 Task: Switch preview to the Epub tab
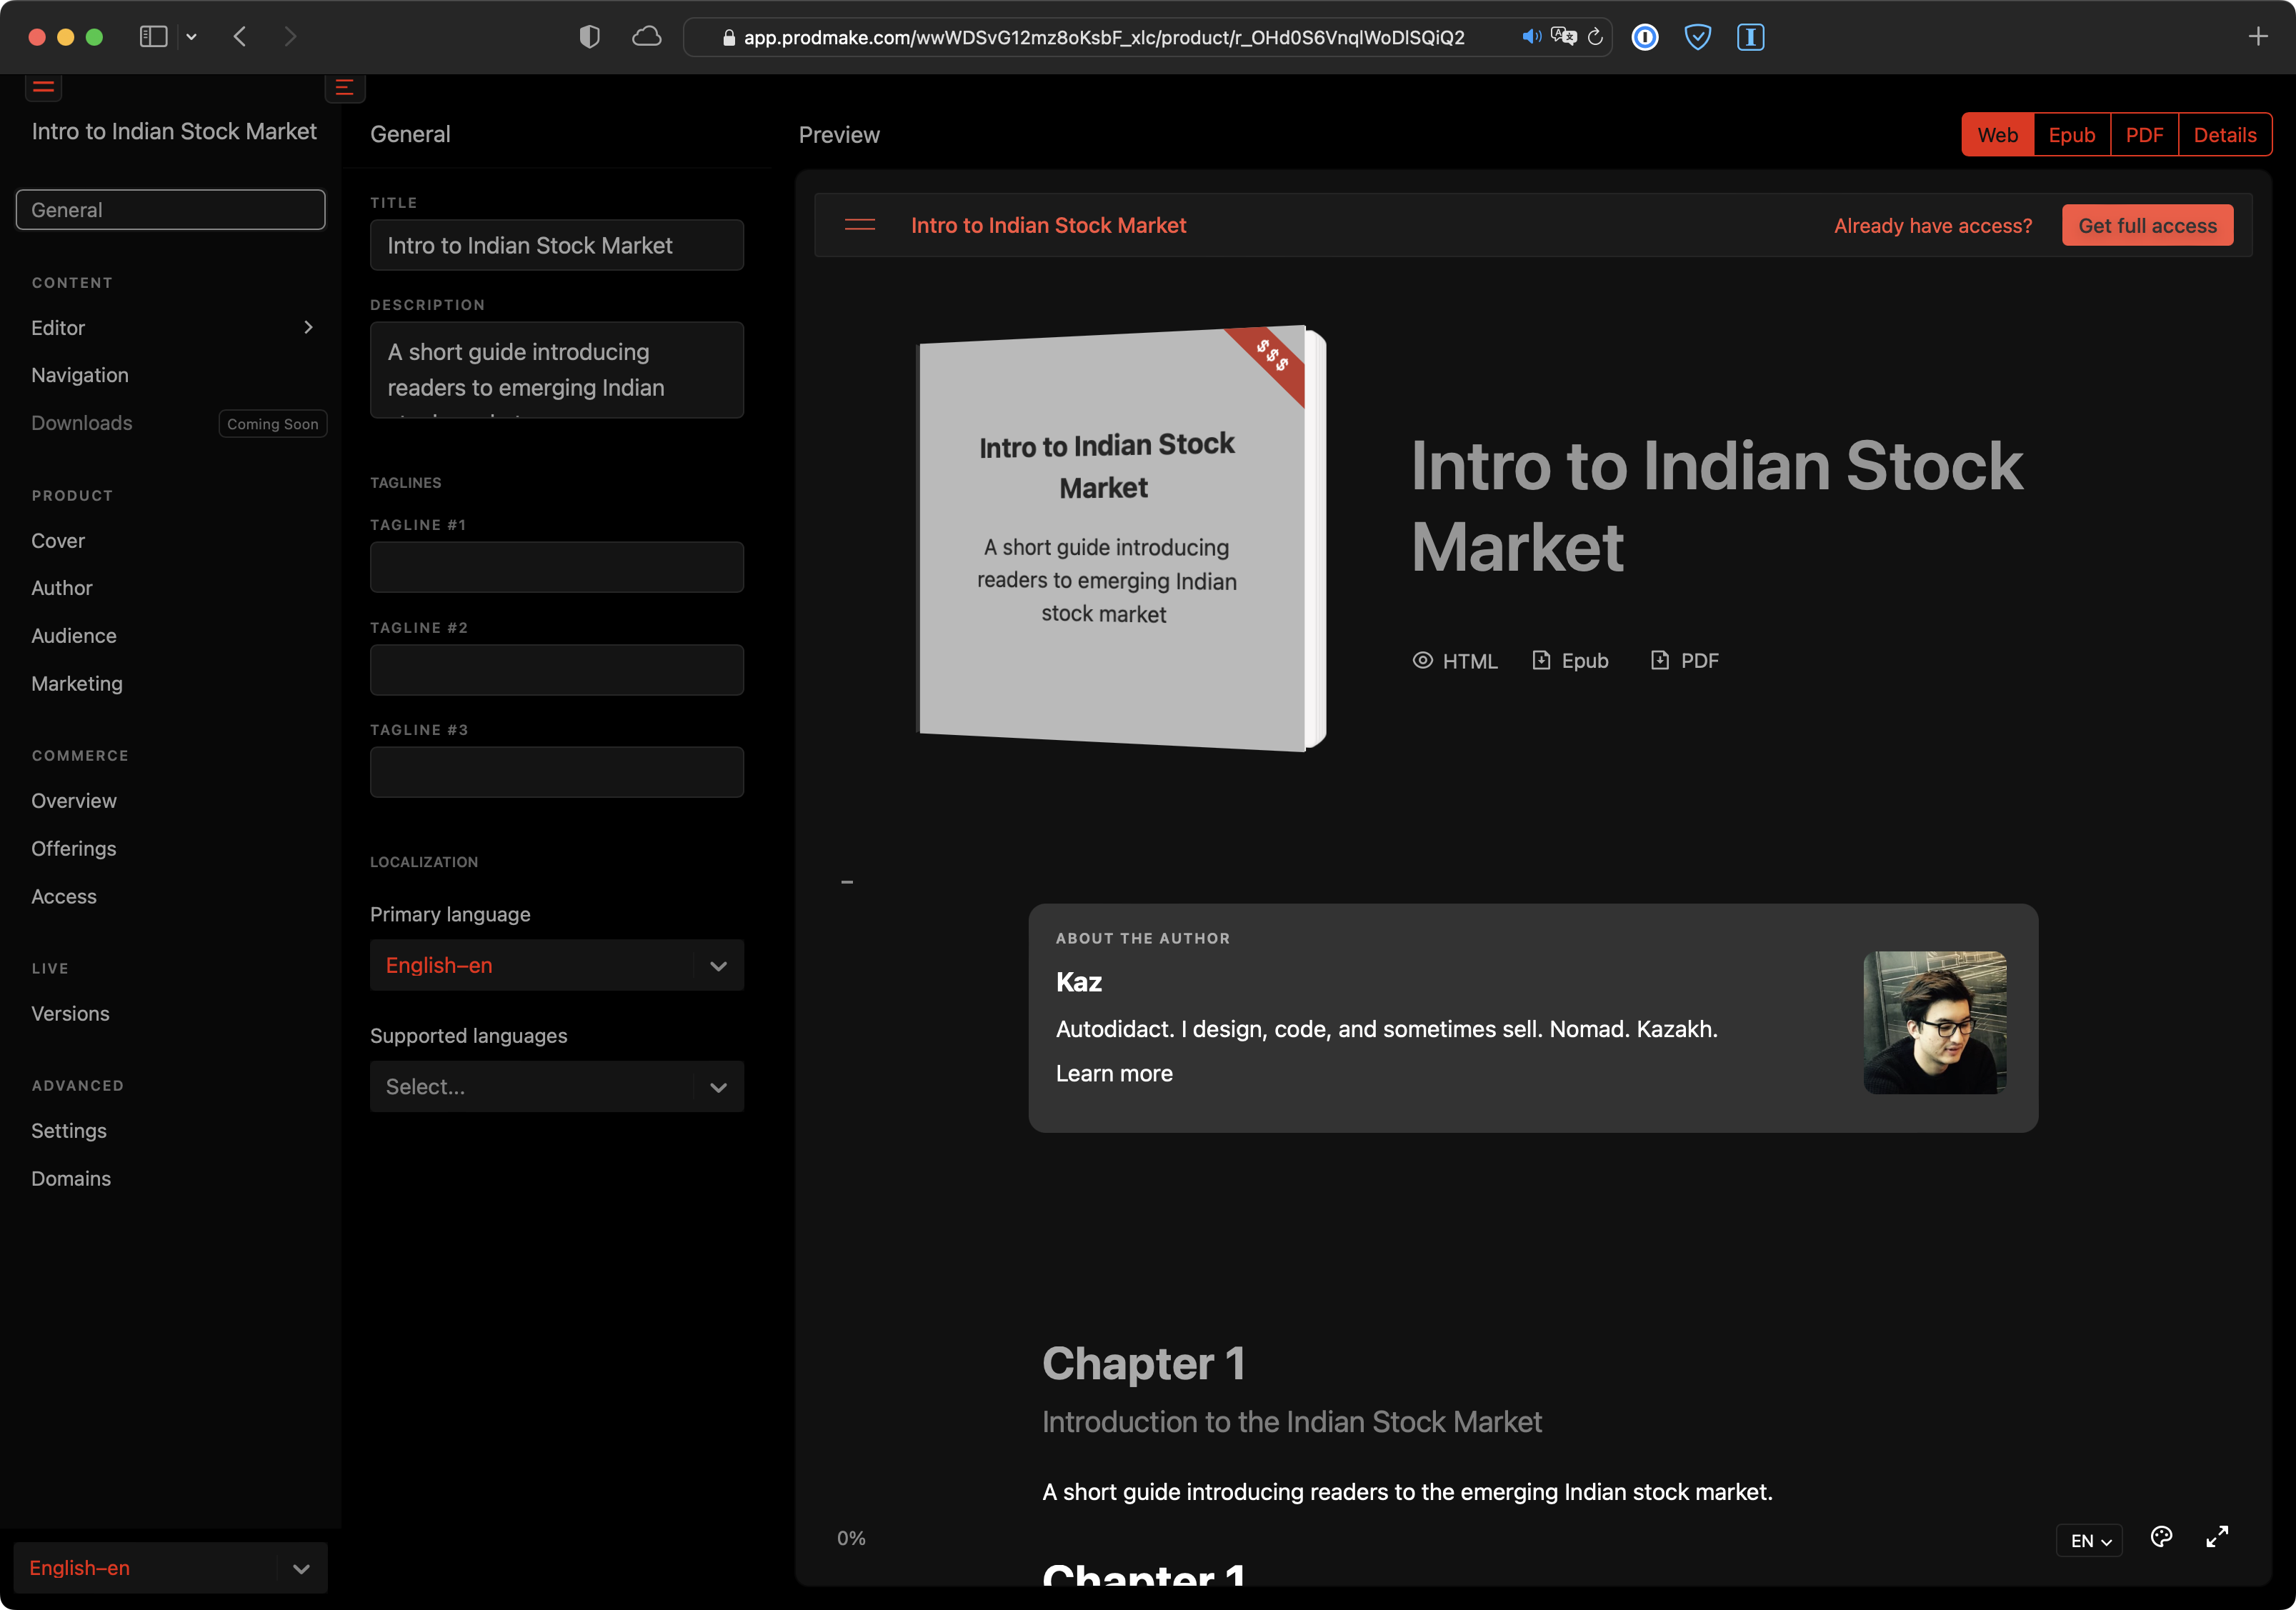2071,135
